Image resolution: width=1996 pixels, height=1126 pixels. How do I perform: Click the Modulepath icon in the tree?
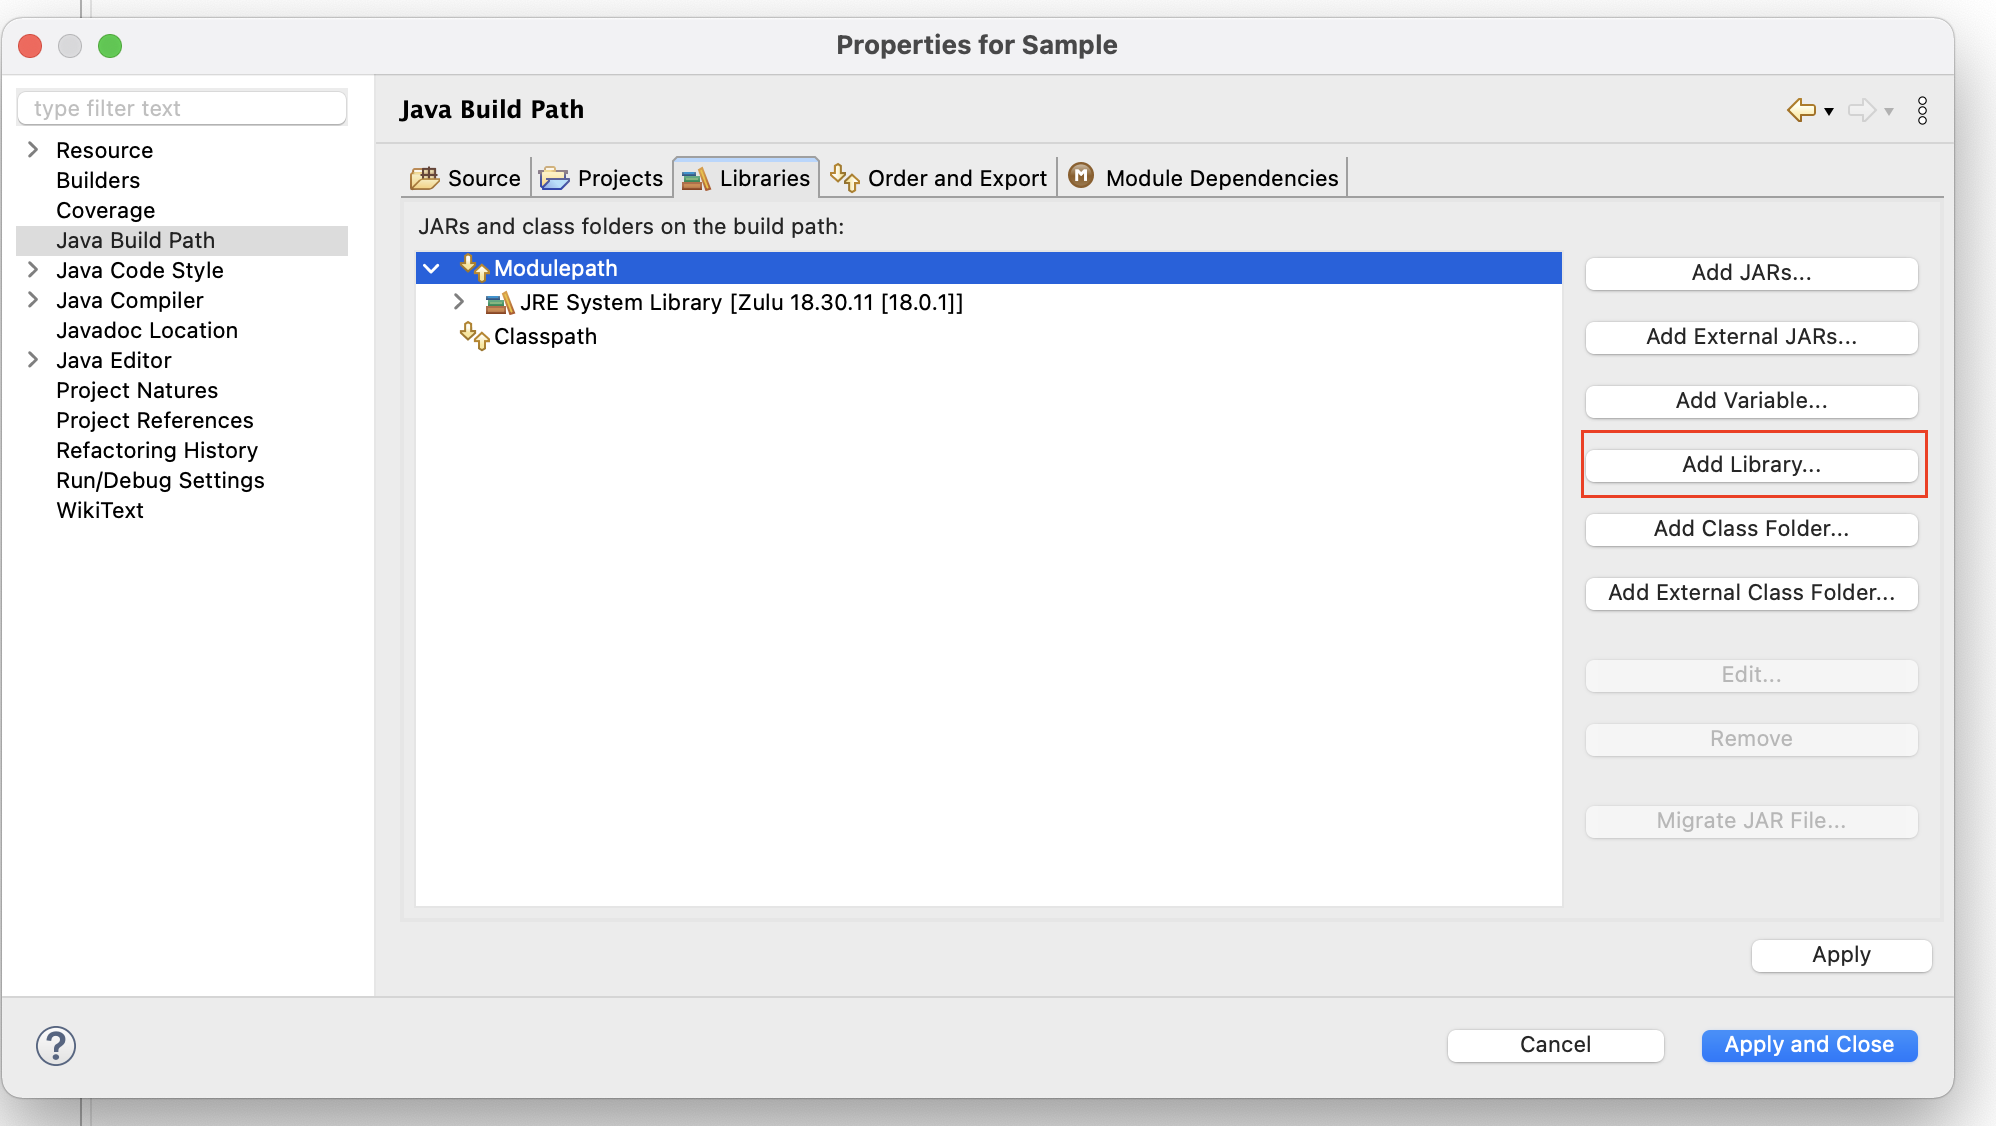[474, 268]
